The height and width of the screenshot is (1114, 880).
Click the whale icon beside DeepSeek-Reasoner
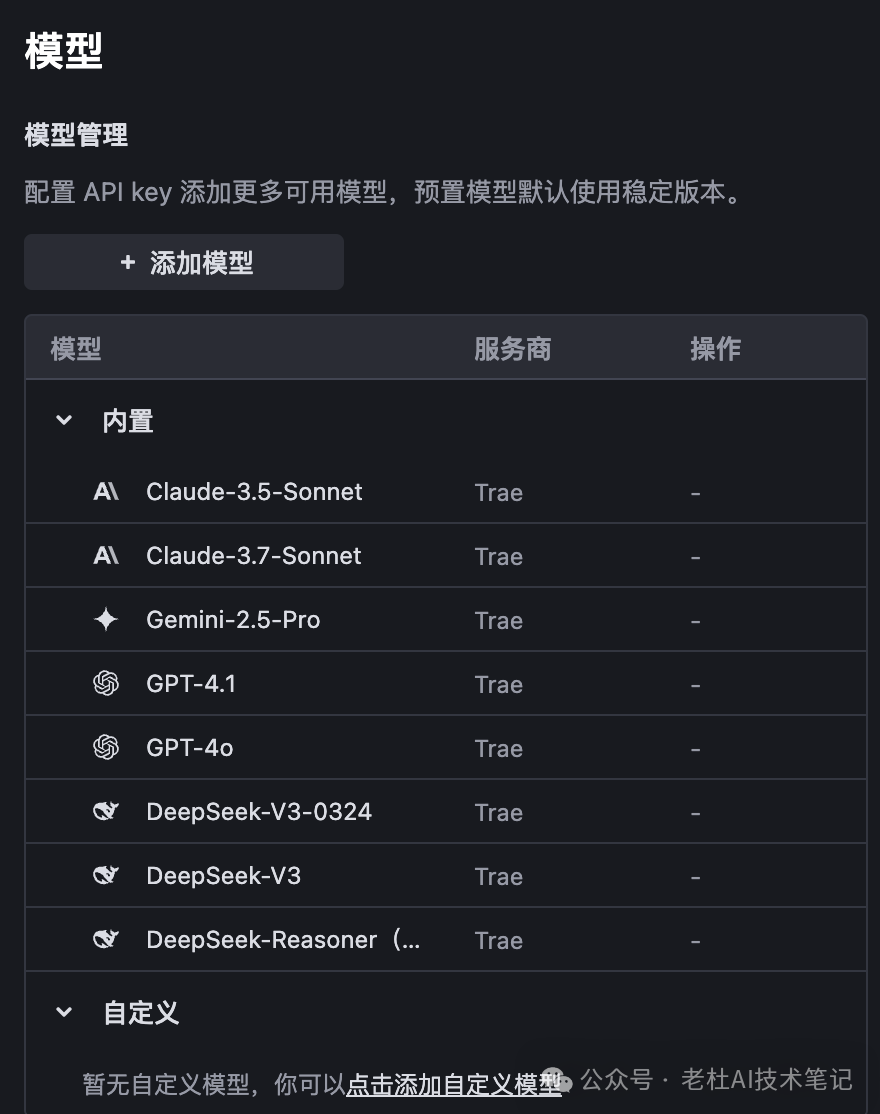point(105,940)
